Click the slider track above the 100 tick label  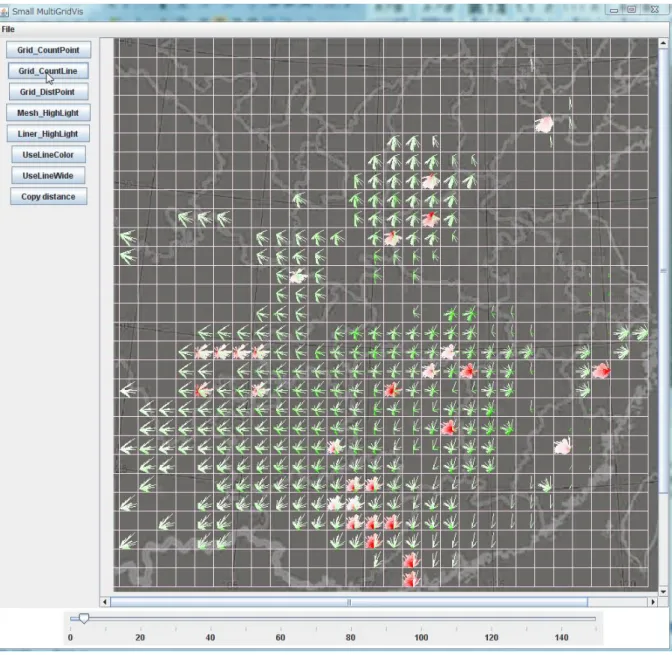click(421, 619)
